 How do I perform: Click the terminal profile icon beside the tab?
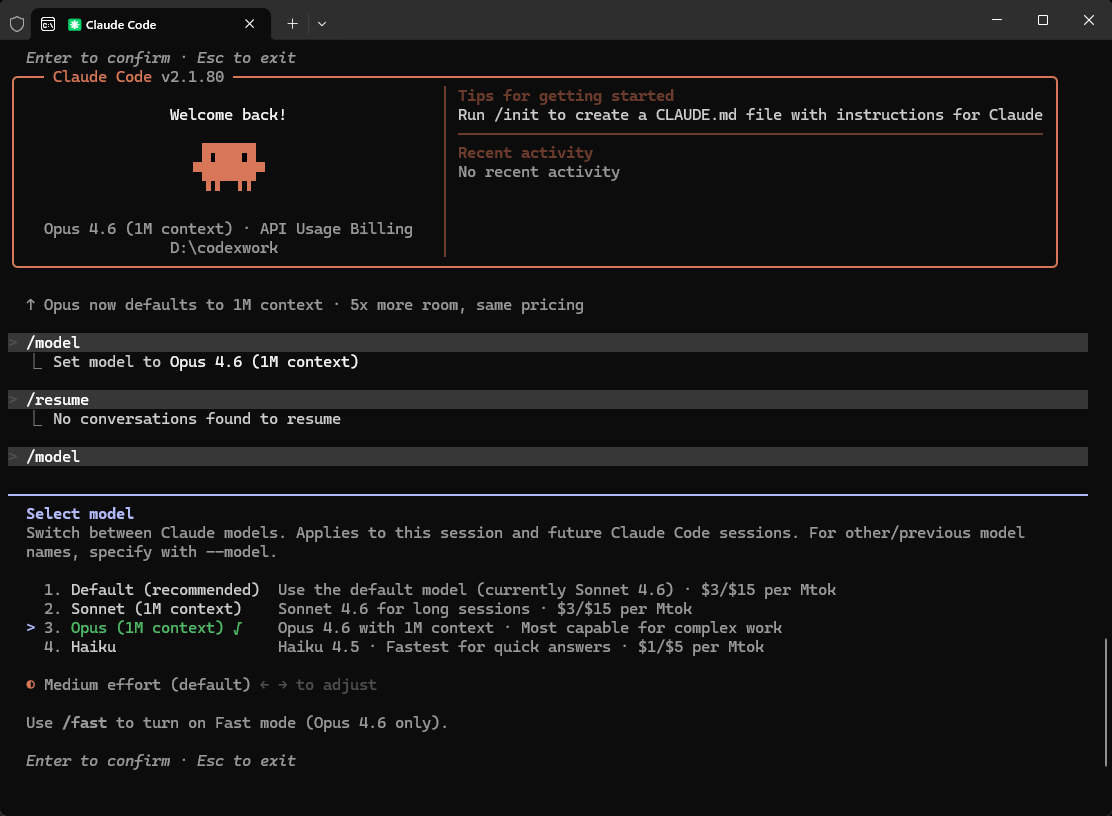48,24
